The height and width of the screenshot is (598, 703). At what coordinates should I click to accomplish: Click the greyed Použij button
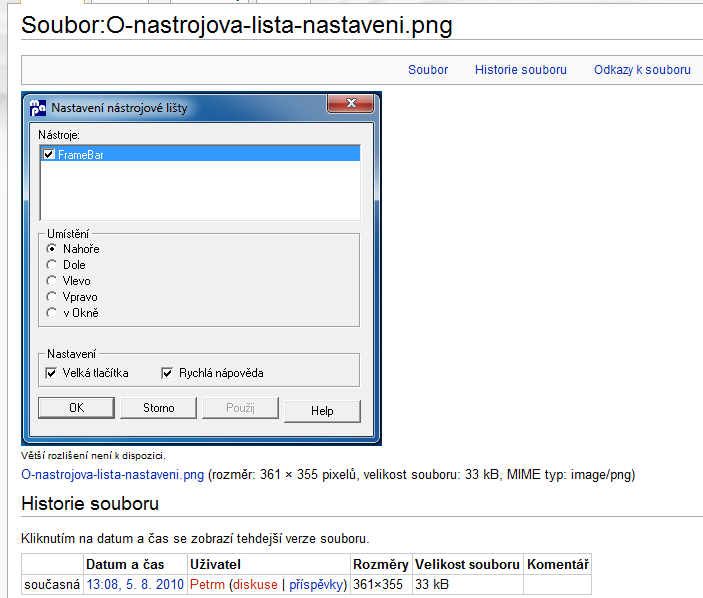click(x=240, y=407)
